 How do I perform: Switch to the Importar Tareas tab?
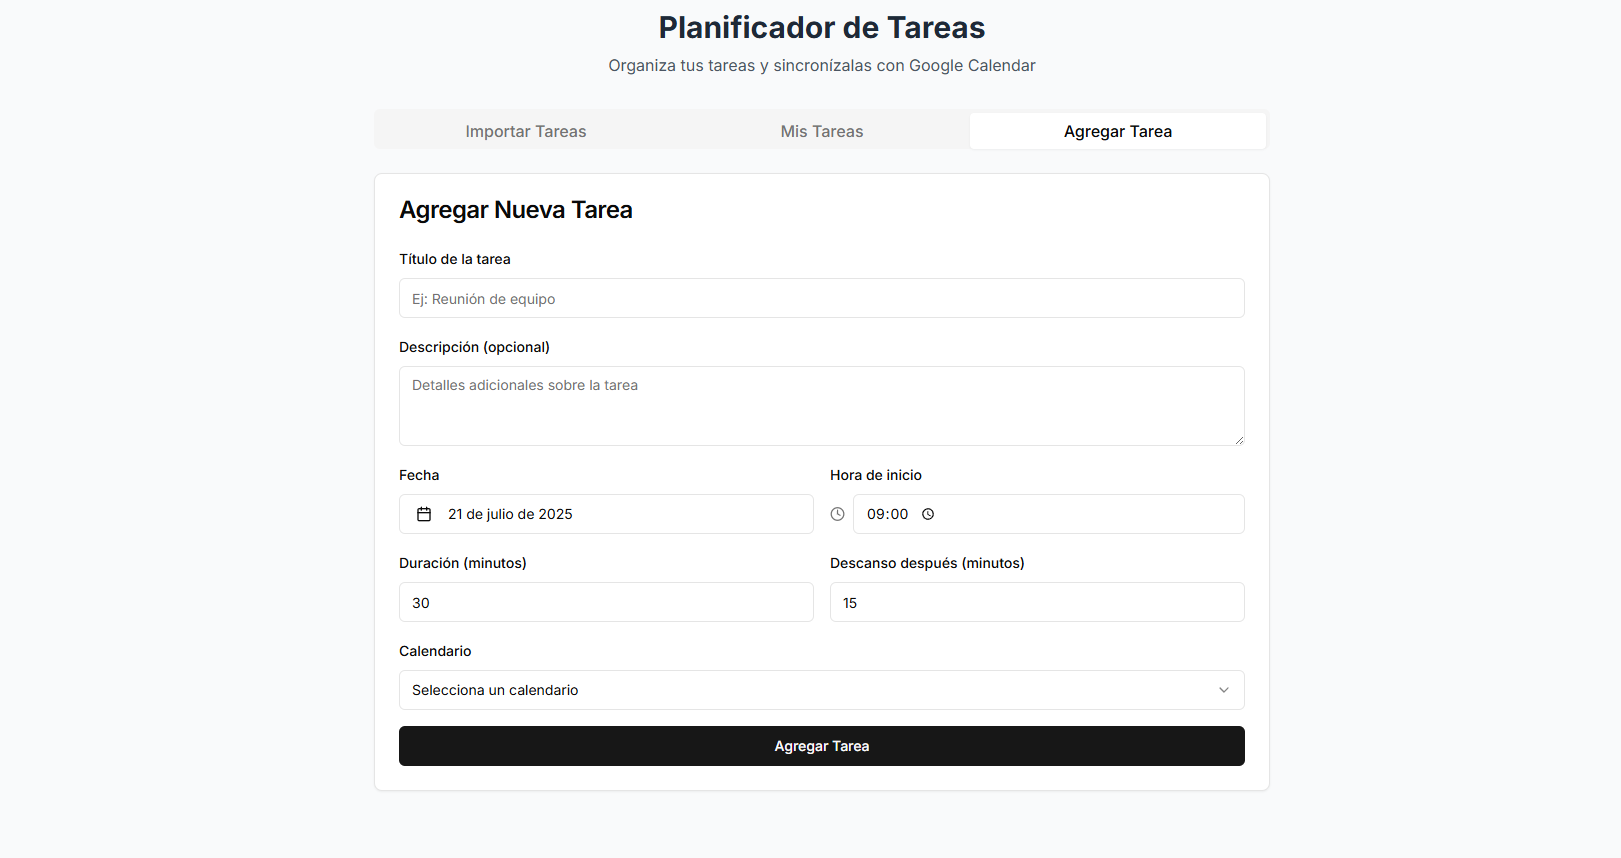pos(525,131)
